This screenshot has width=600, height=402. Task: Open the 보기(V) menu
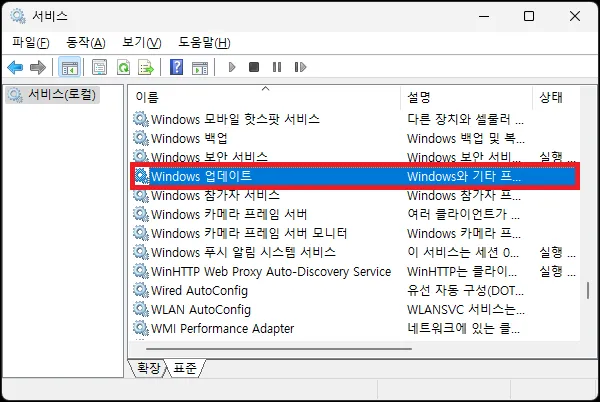[x=142, y=42]
